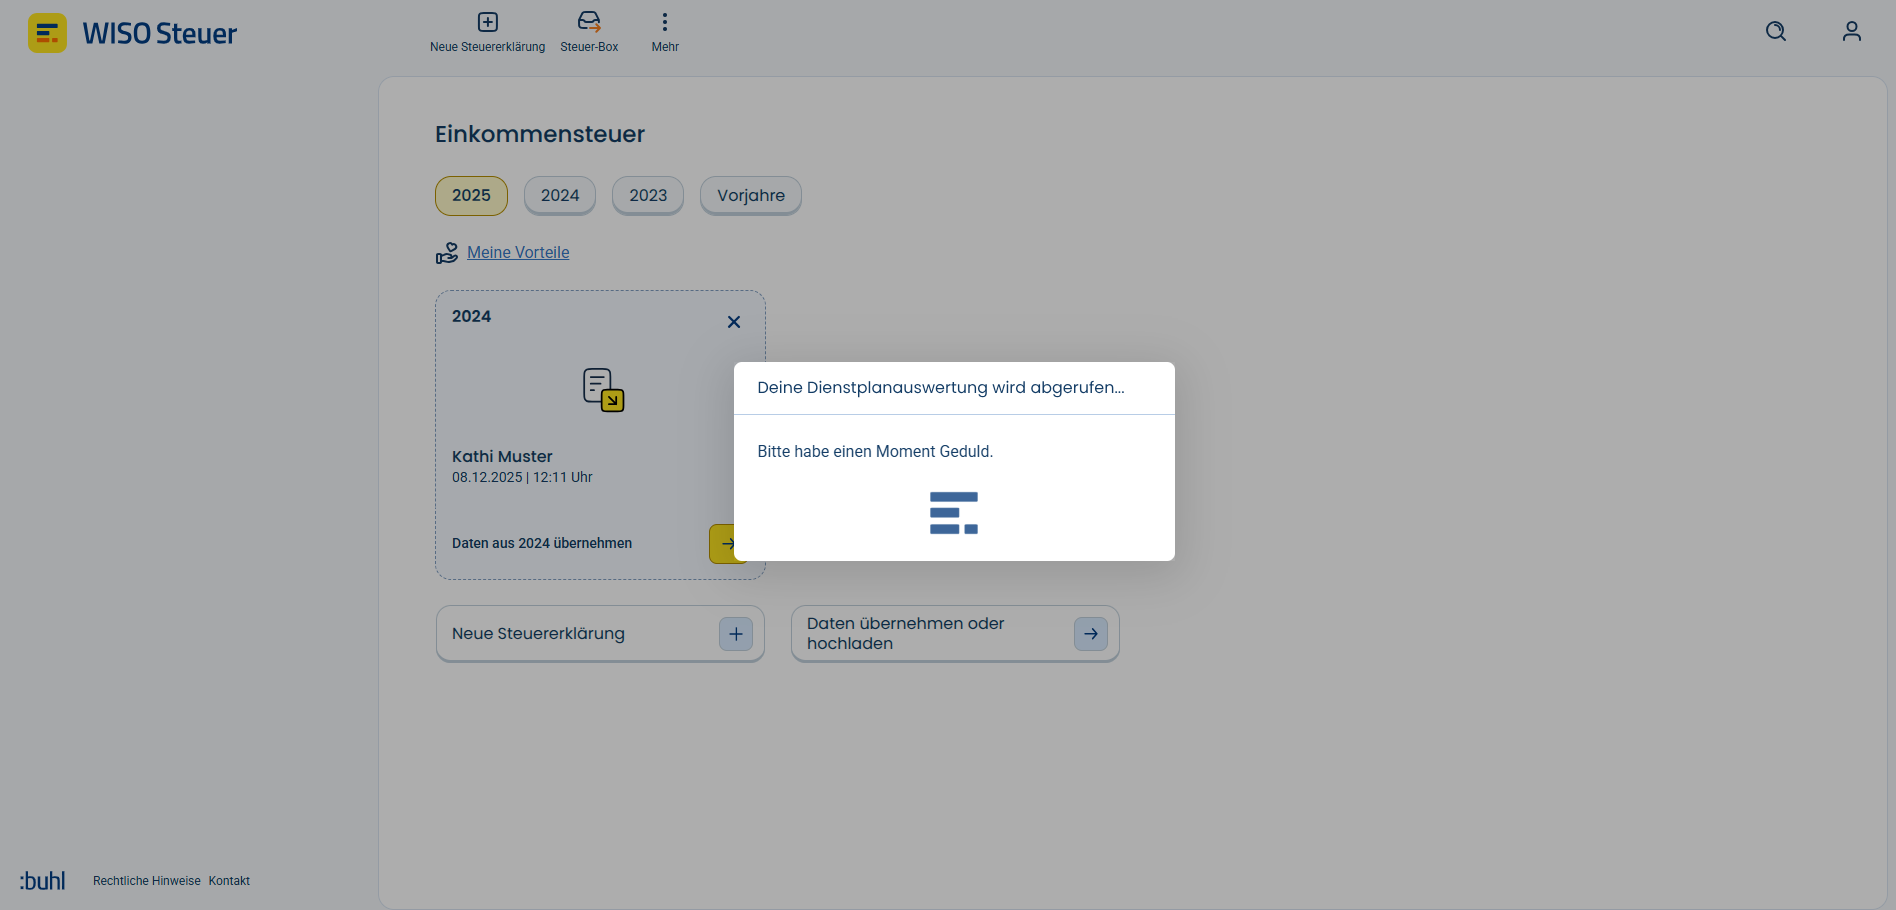Click the WISO Steuer logo icon

click(47, 33)
